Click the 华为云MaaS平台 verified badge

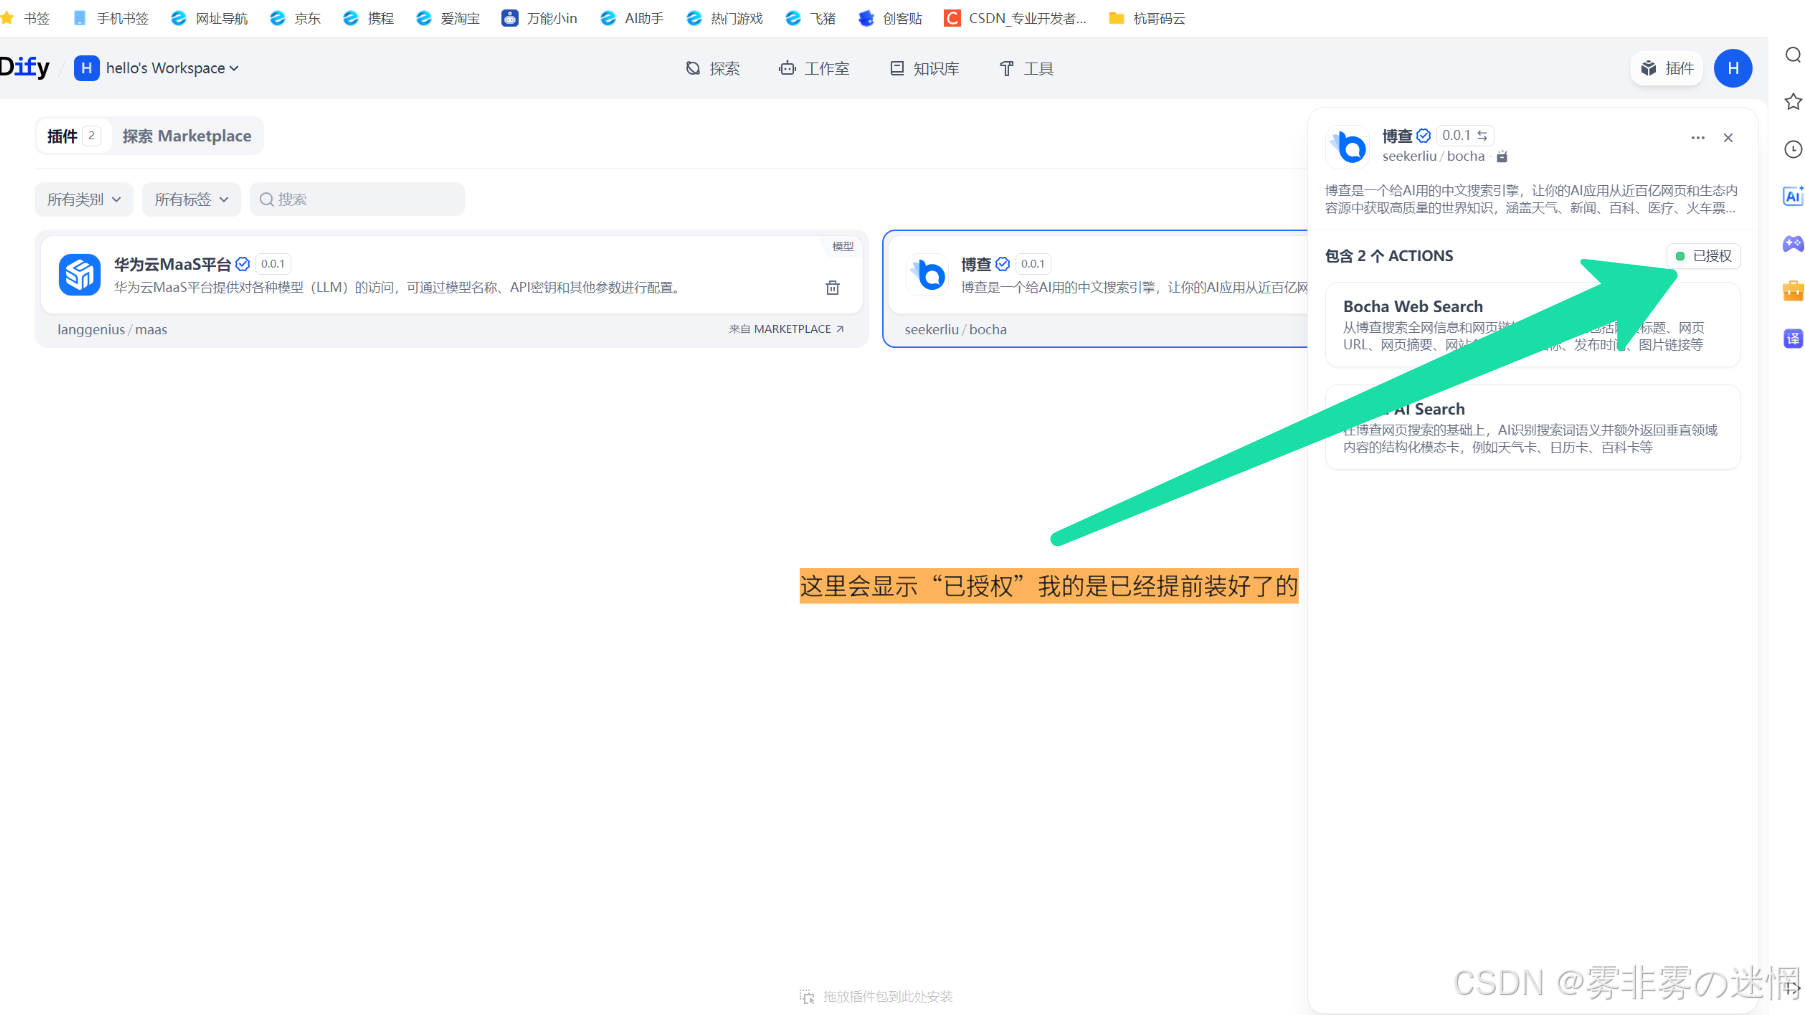242,264
